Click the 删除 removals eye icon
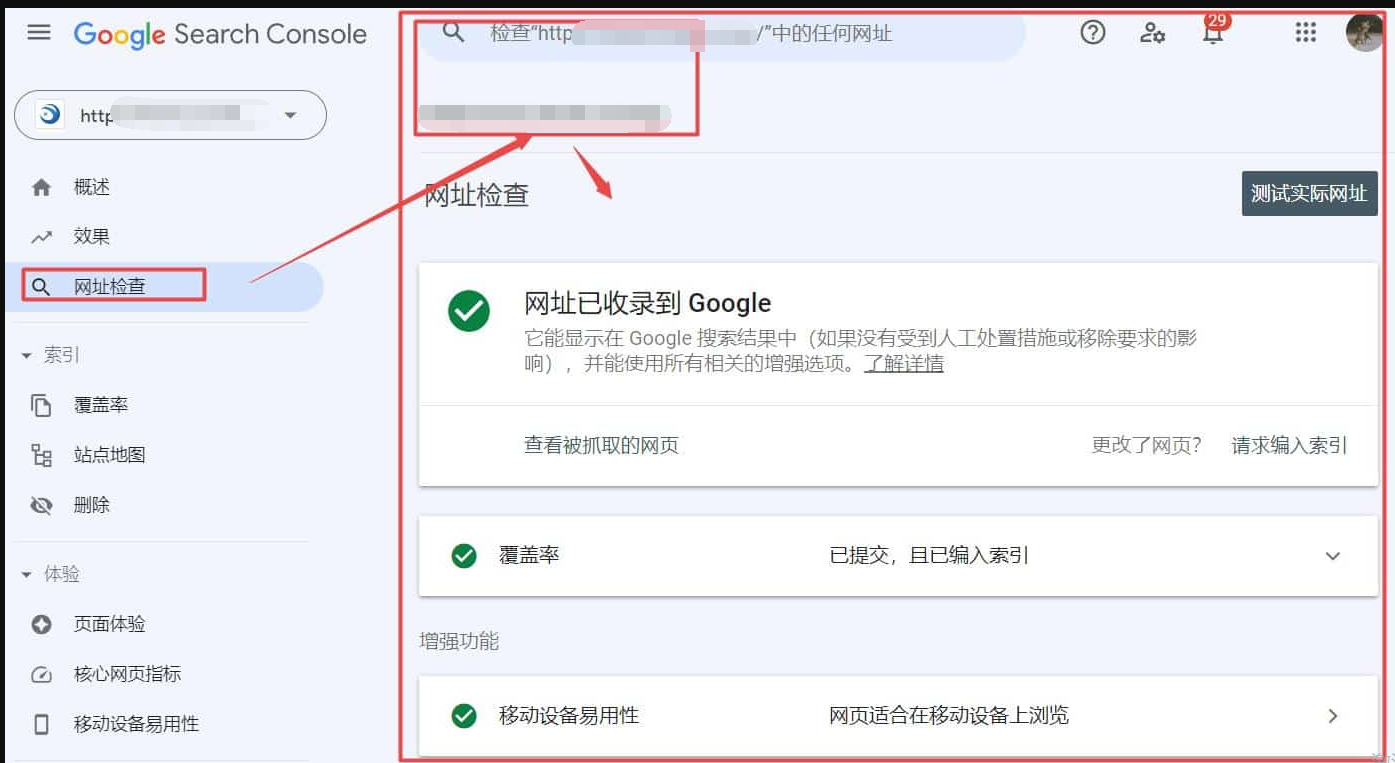 (x=41, y=505)
